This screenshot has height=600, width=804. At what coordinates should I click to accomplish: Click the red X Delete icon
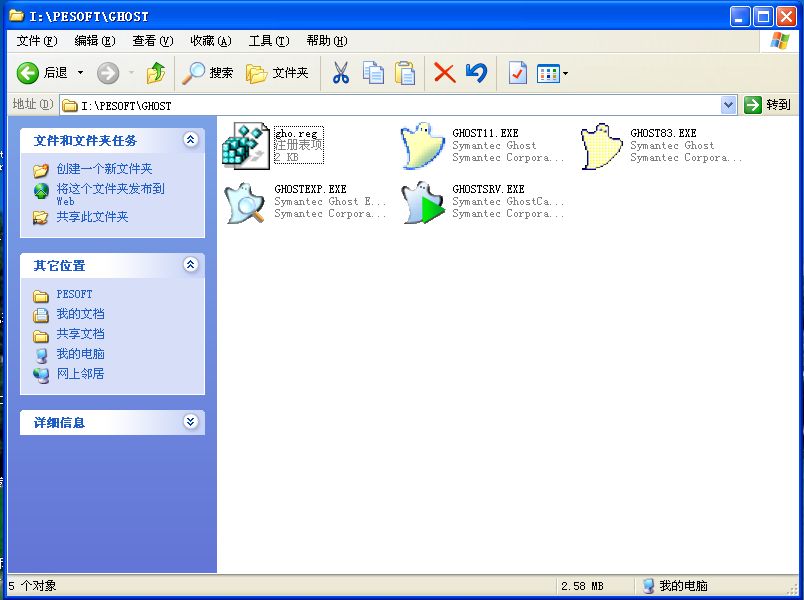[x=444, y=73]
